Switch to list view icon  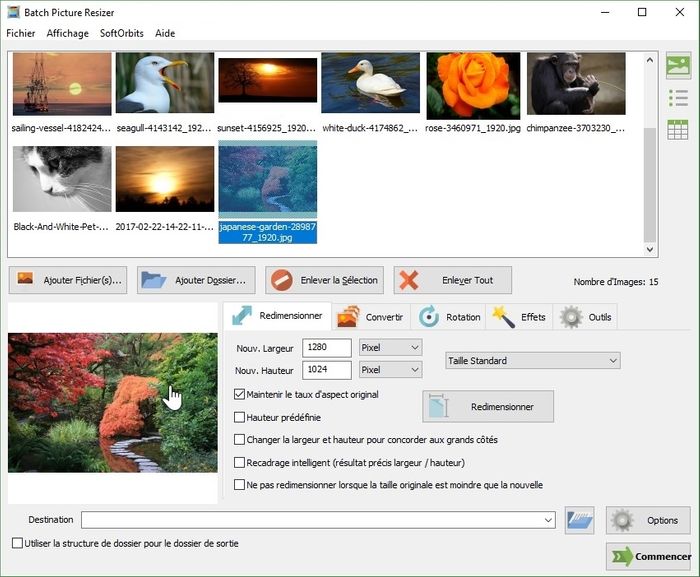tap(678, 98)
